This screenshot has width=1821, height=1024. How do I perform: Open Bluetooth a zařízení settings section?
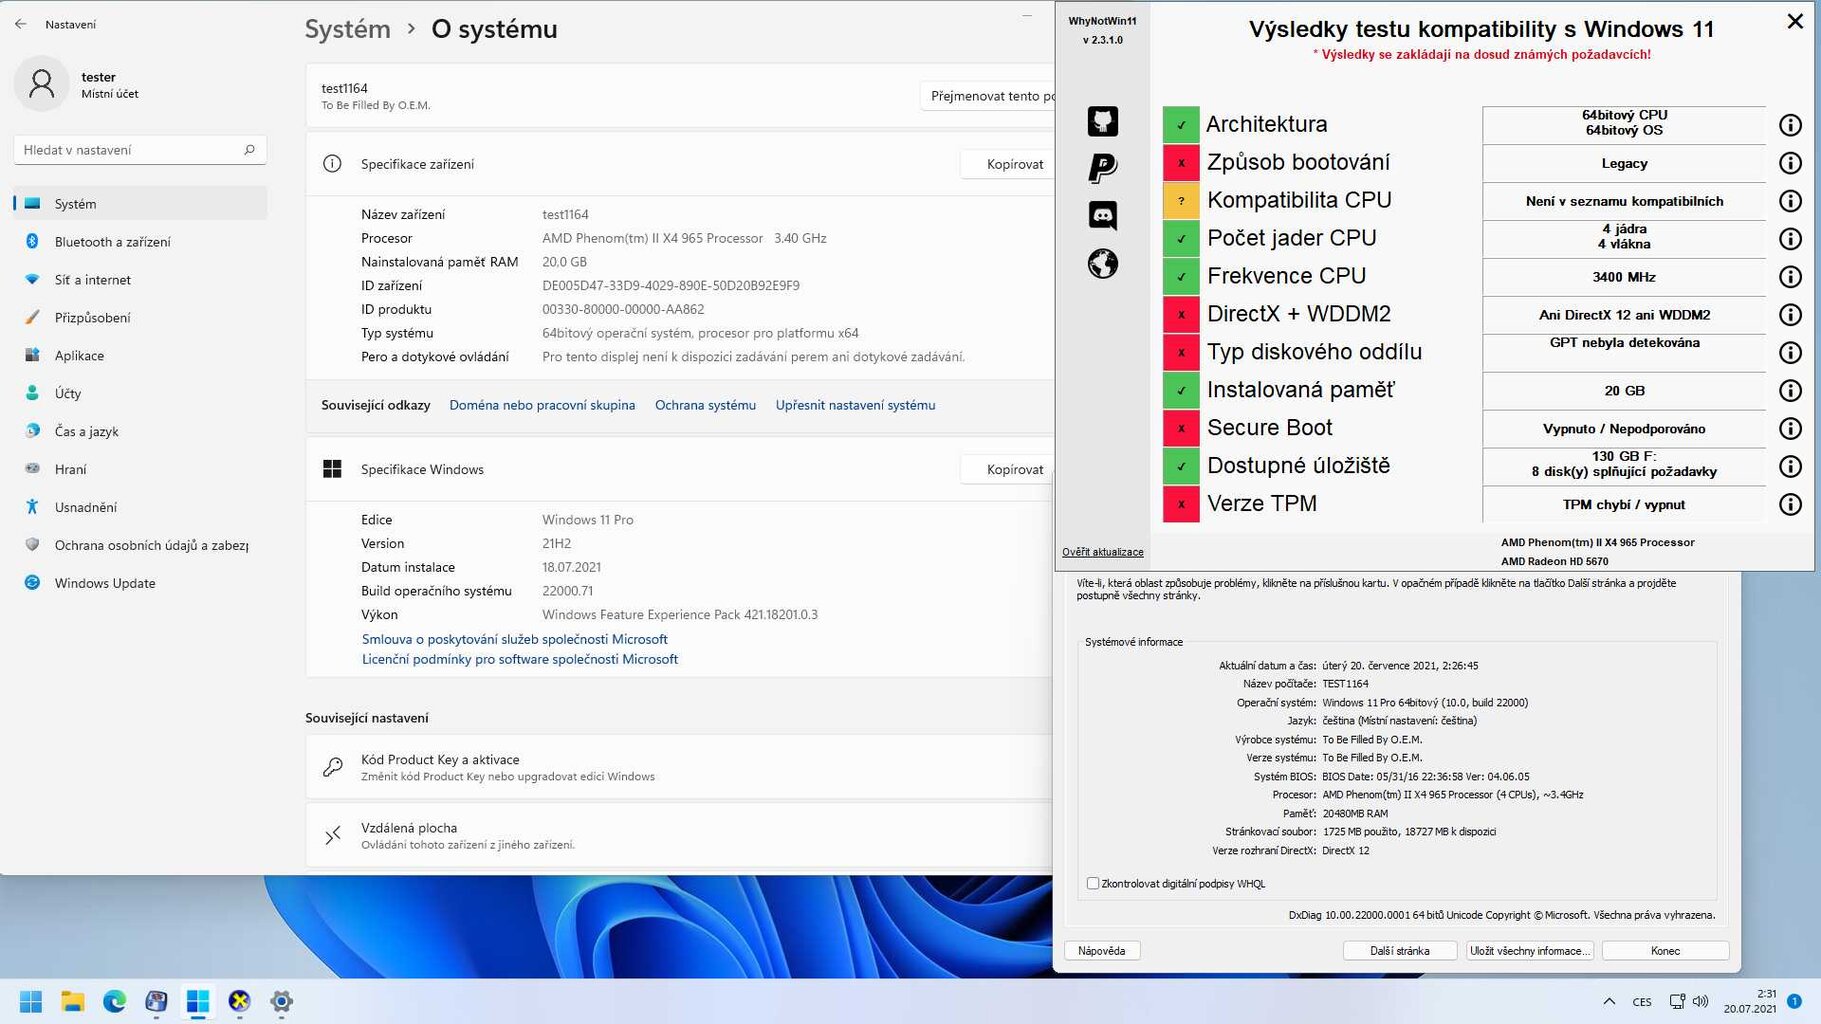tap(112, 242)
